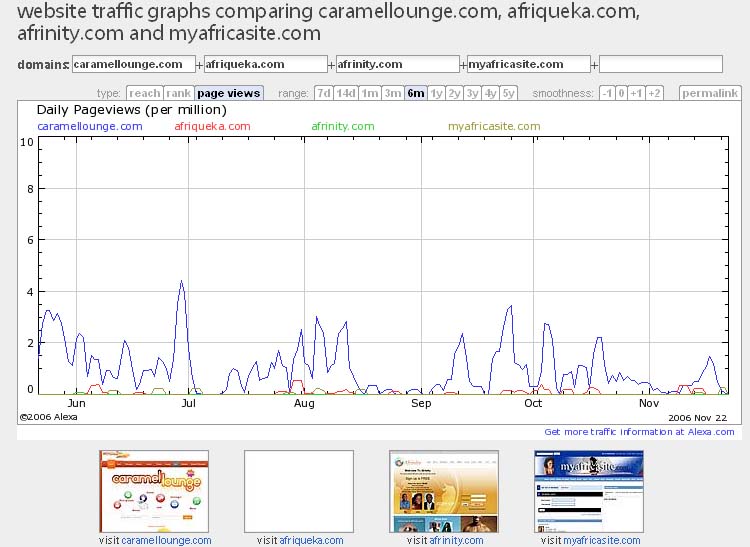This screenshot has height=547, width=750.
Task: Click the ©2006 Alexa copyright text
Action: click(48, 417)
